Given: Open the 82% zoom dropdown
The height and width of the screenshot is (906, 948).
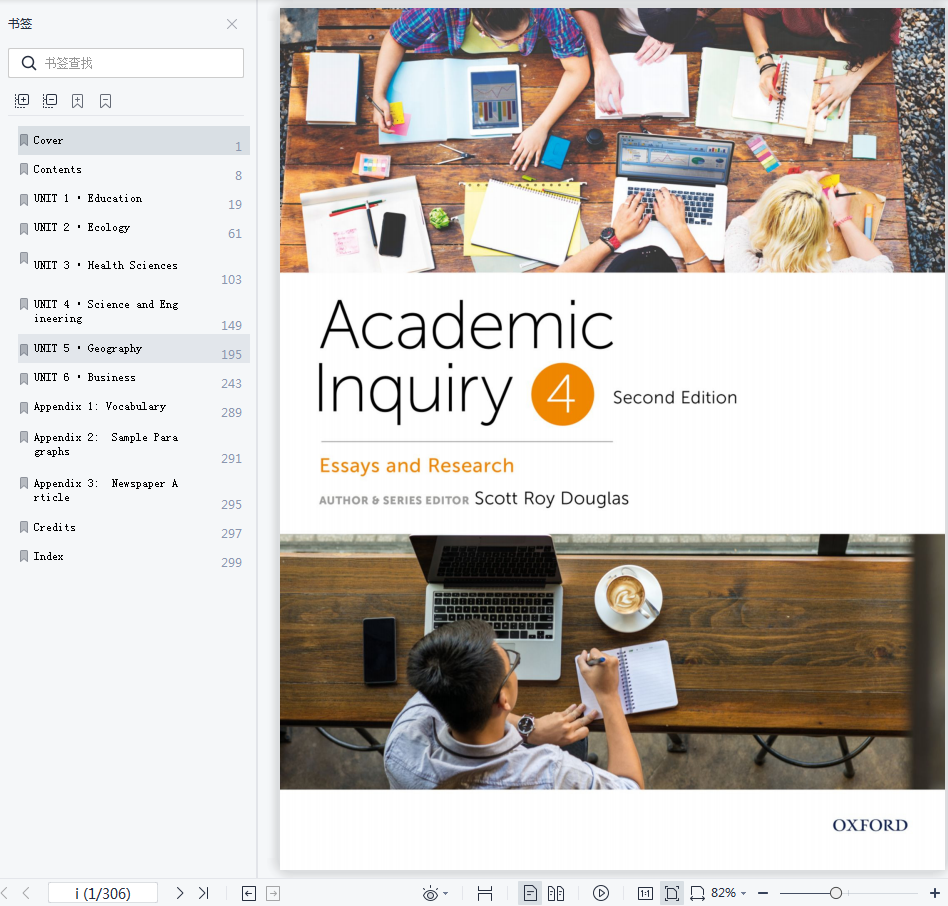Looking at the screenshot, I should point(729,893).
